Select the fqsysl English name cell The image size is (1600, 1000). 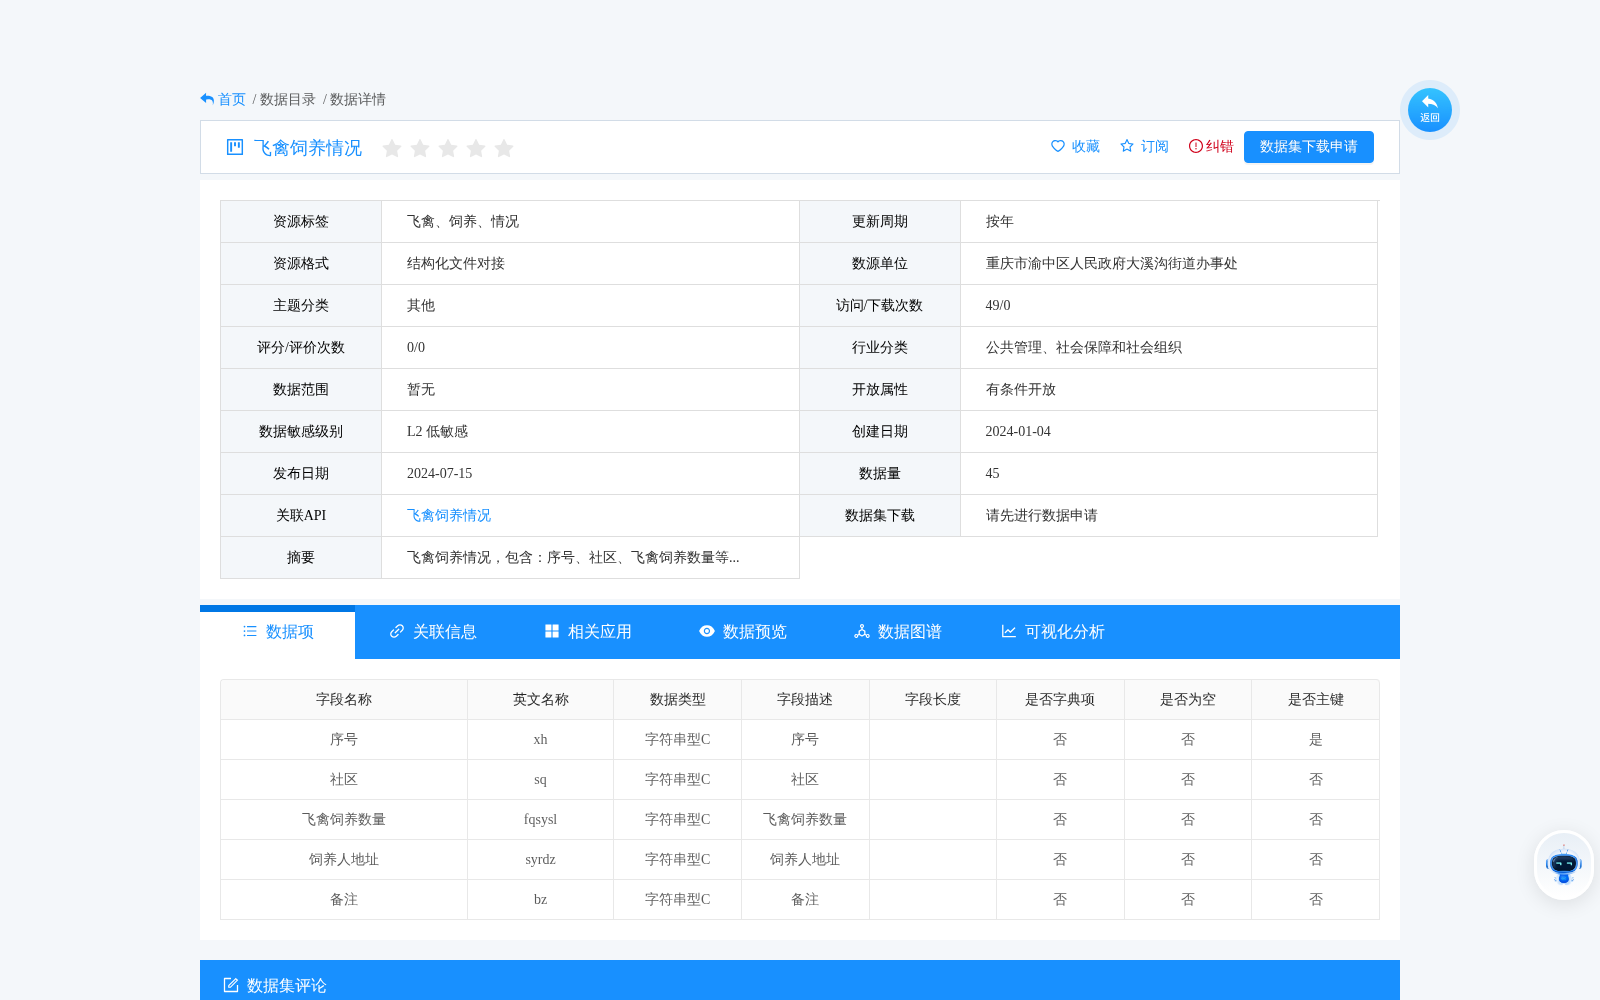click(541, 819)
